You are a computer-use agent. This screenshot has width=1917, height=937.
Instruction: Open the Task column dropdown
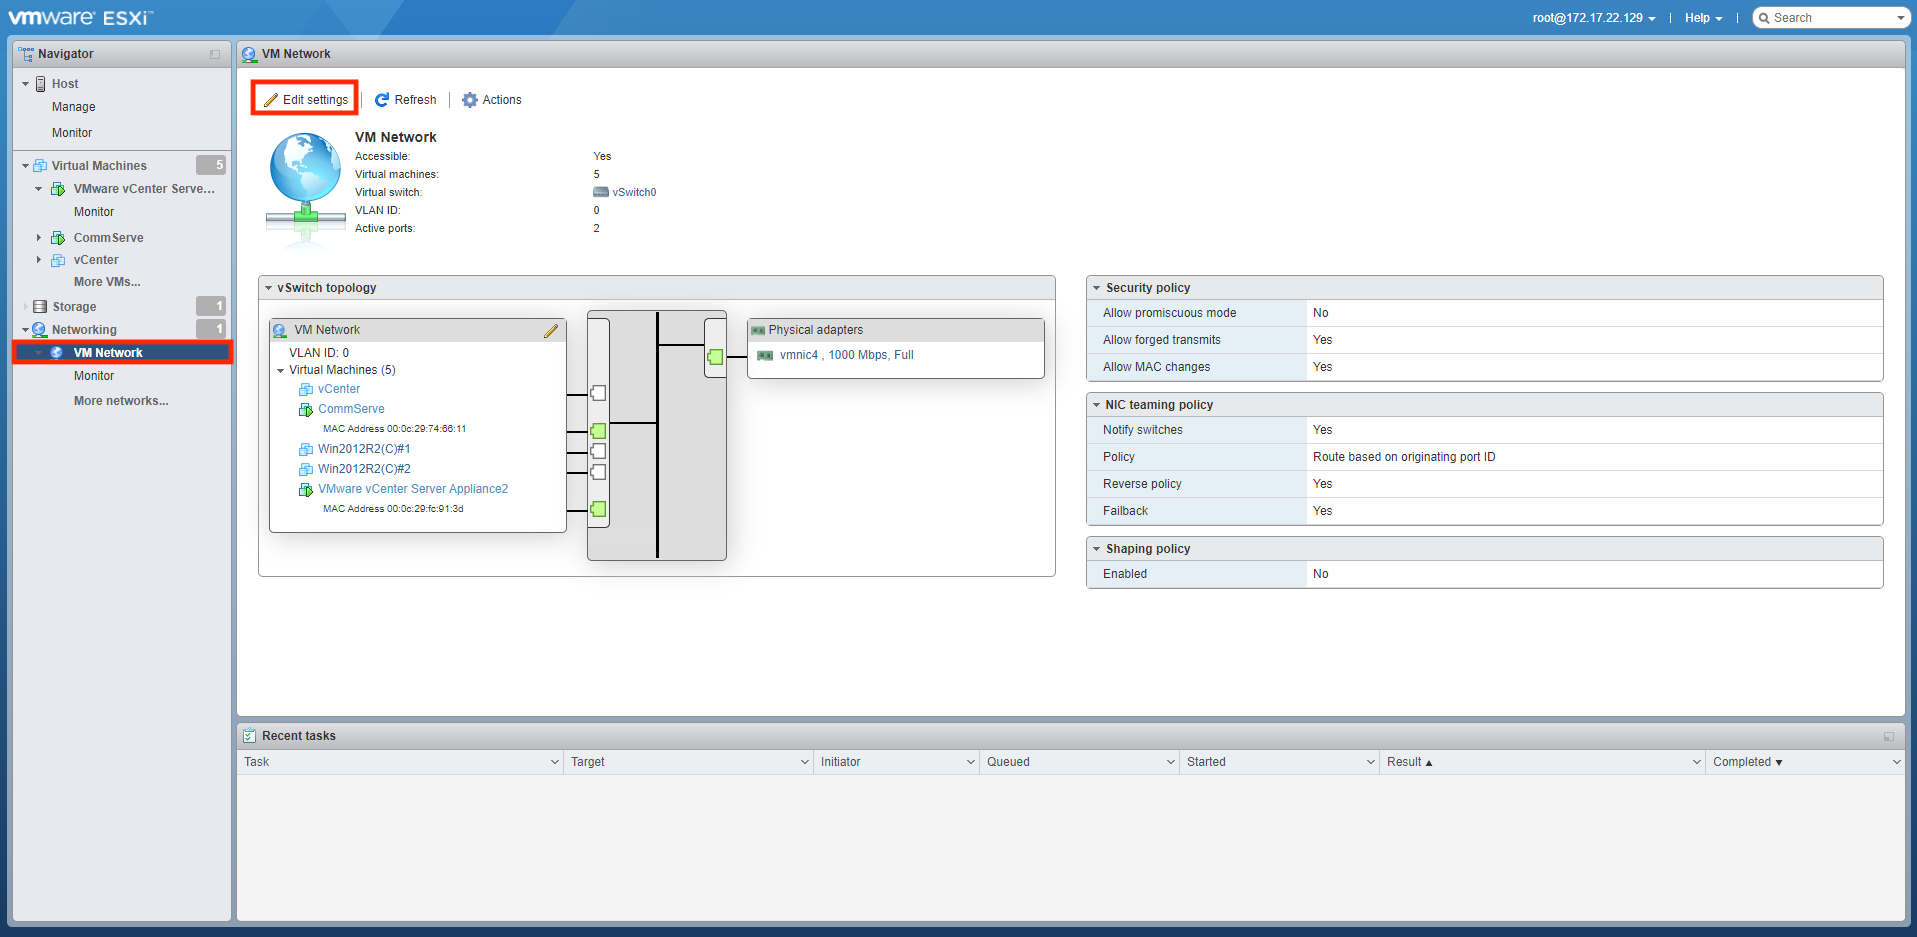click(555, 762)
